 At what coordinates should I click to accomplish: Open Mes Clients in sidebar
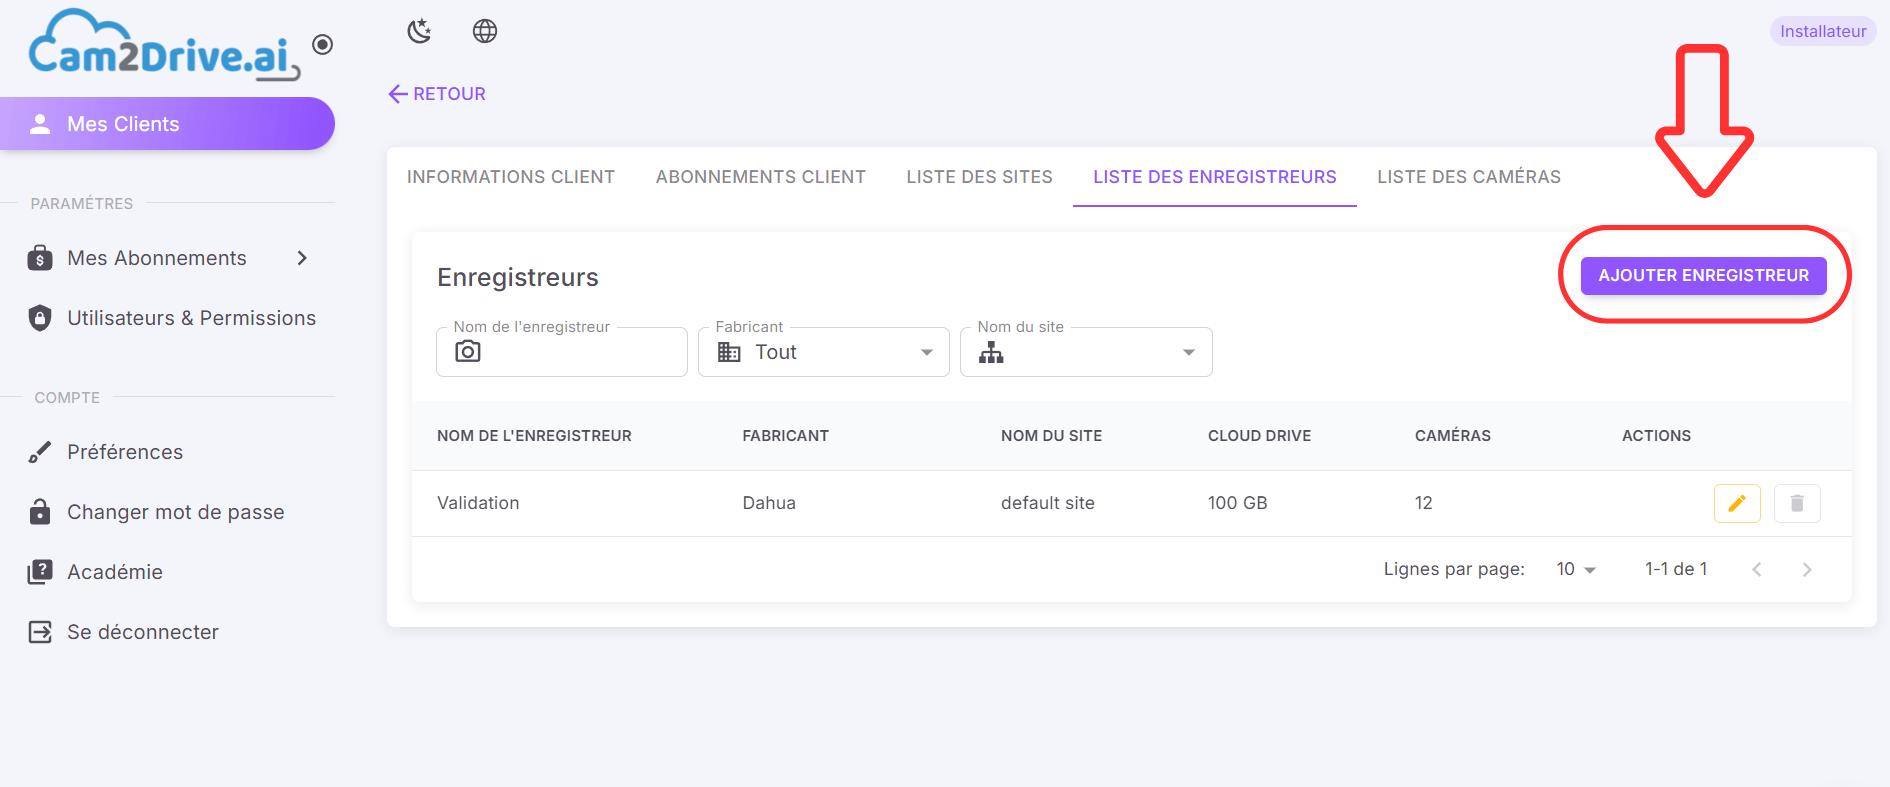click(x=167, y=124)
